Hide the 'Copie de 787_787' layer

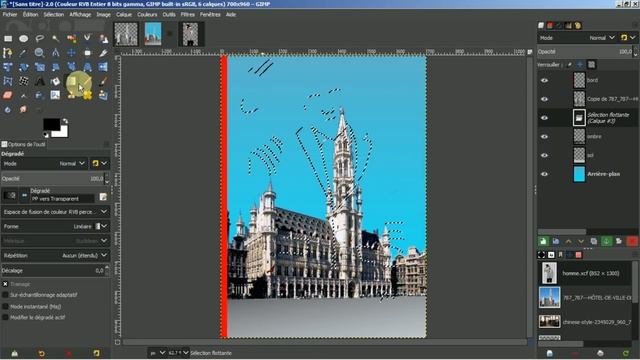pyautogui.click(x=544, y=99)
